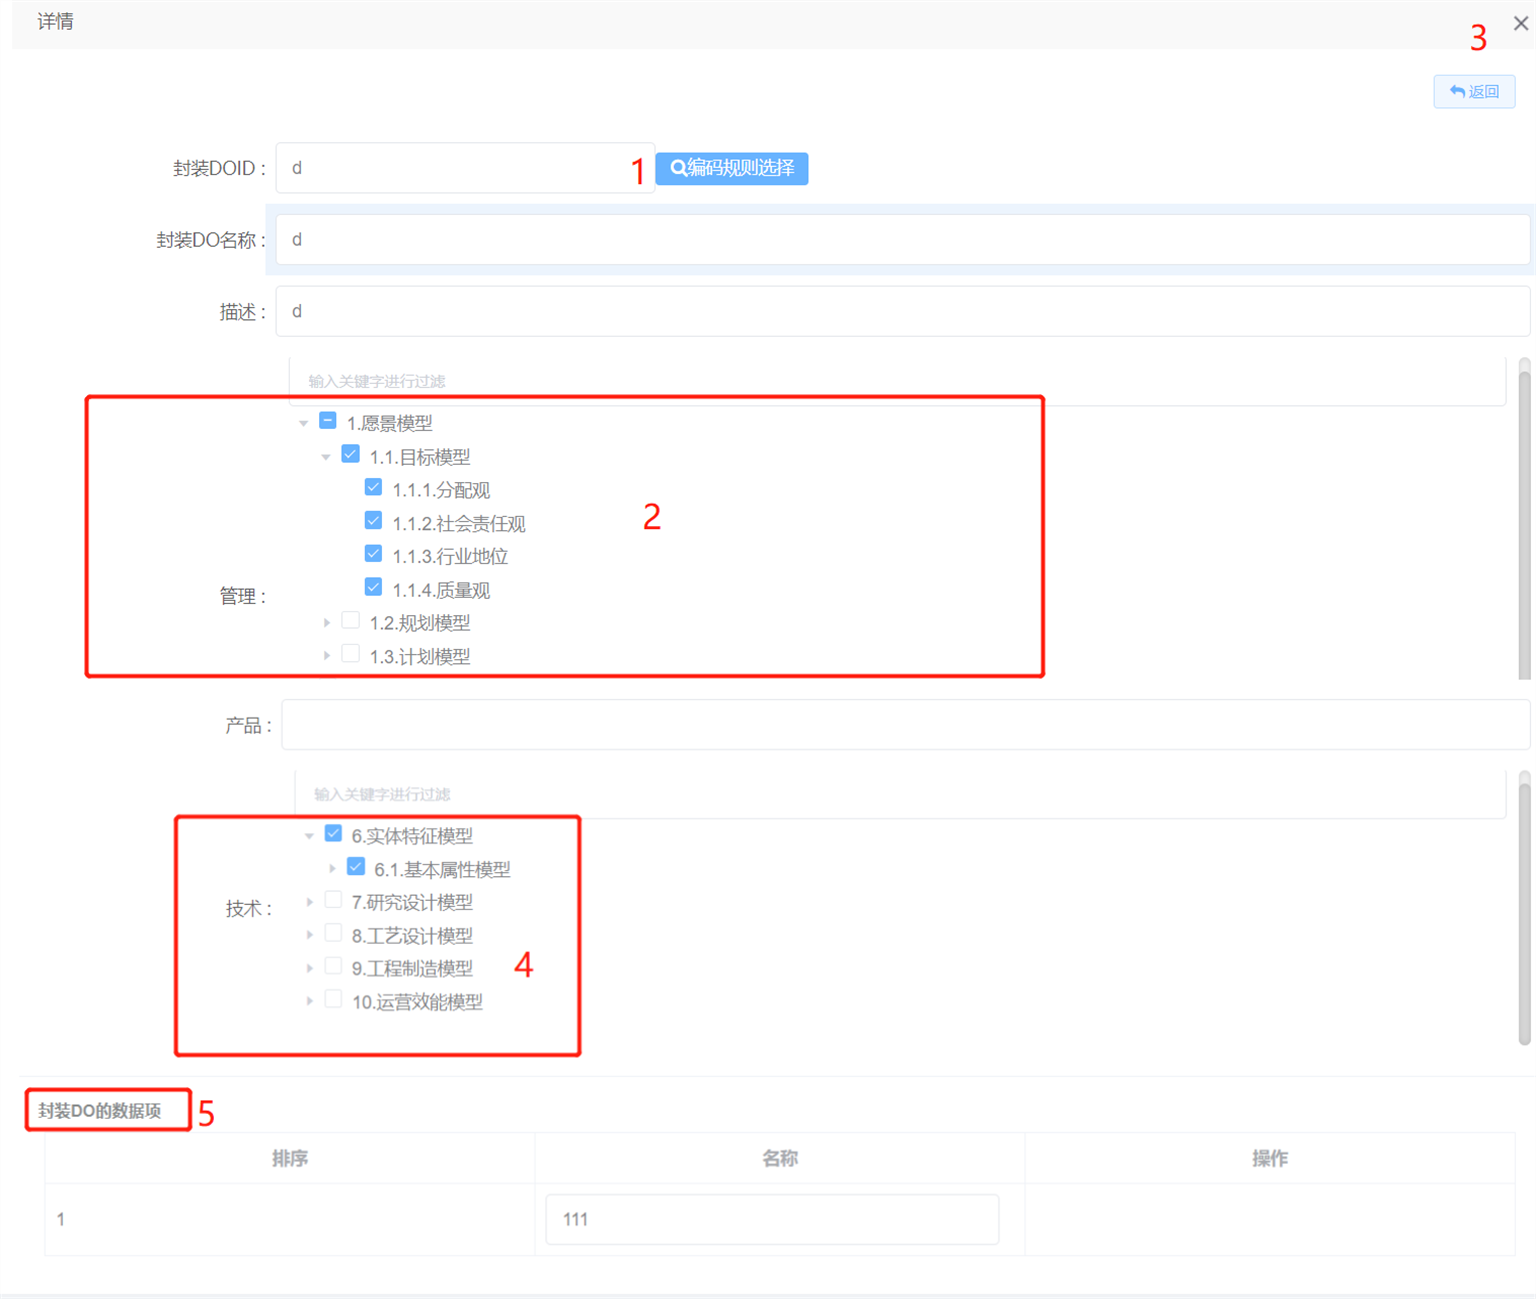Click the 技术 tree vertical scrollbar
The width and height of the screenshot is (1536, 1299).
[1524, 910]
